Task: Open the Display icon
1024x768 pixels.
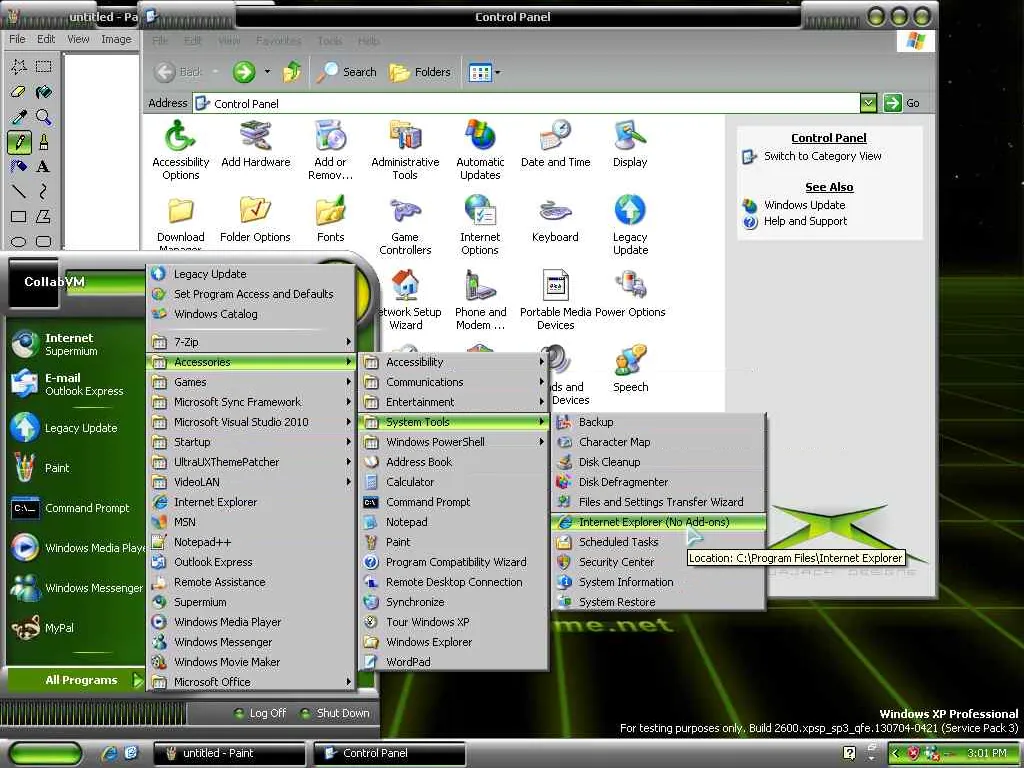Action: pyautogui.click(x=630, y=144)
